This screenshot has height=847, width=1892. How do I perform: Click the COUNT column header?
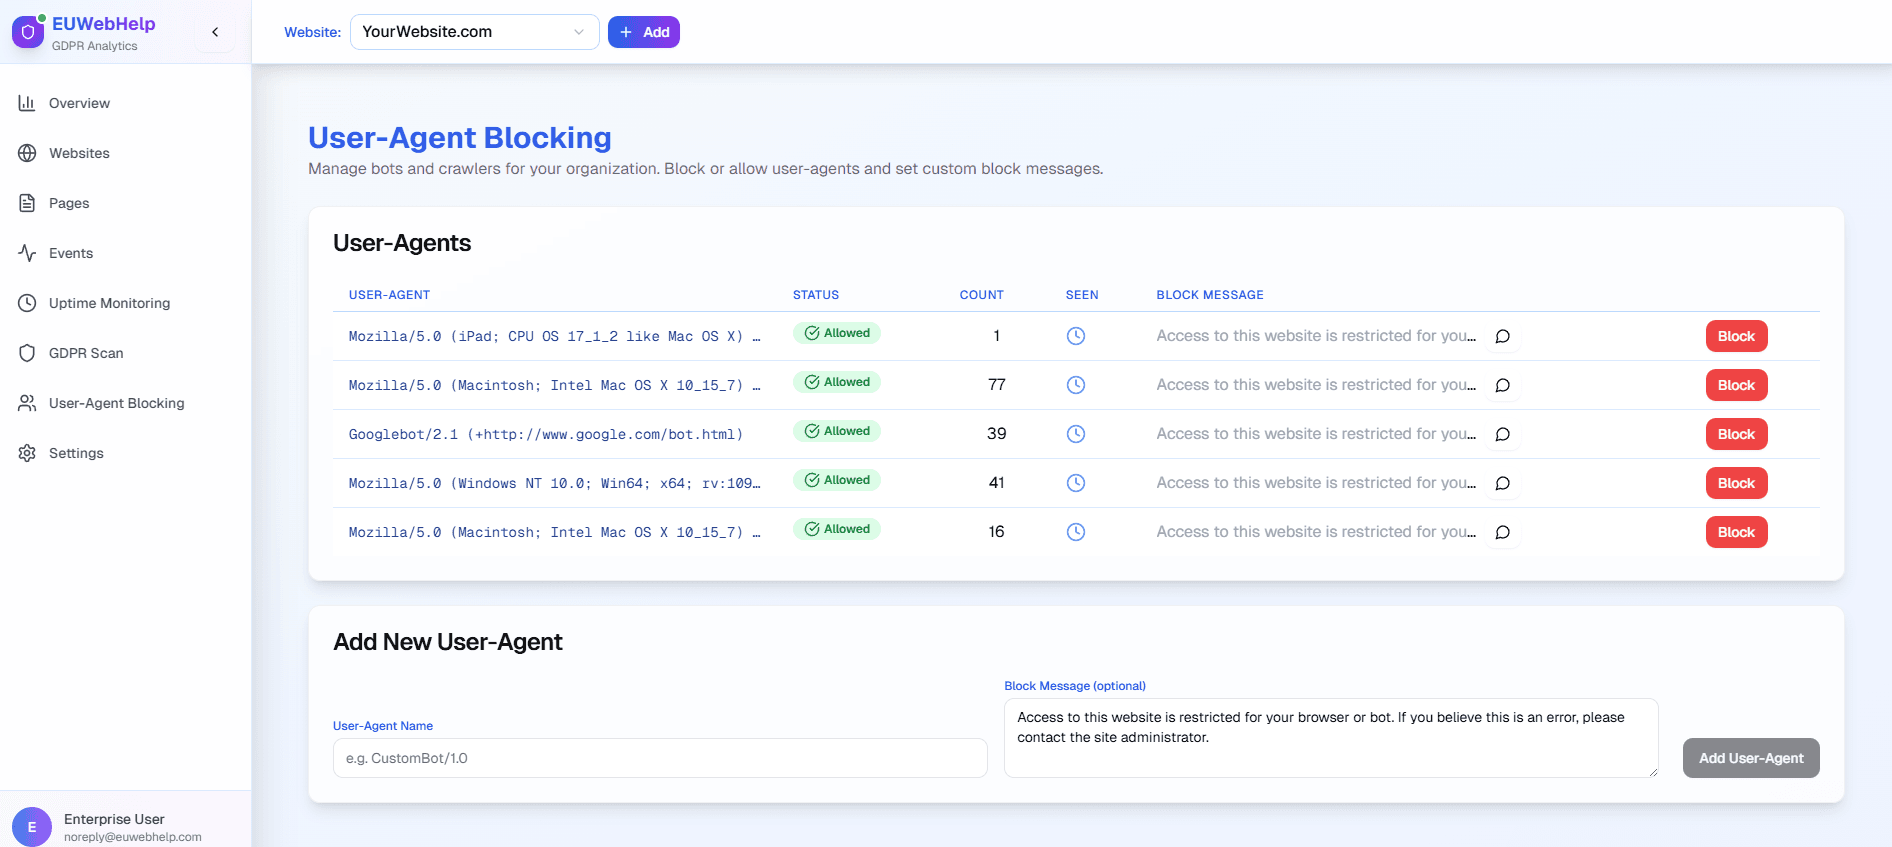click(981, 295)
